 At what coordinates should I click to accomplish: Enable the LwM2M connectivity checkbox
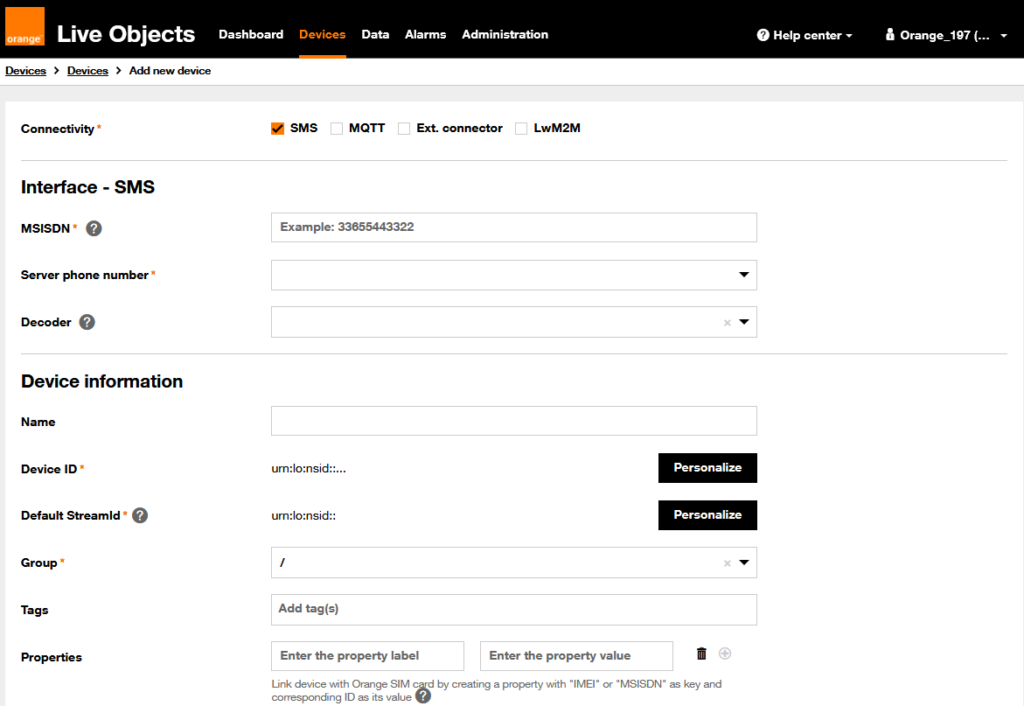pyautogui.click(x=521, y=129)
